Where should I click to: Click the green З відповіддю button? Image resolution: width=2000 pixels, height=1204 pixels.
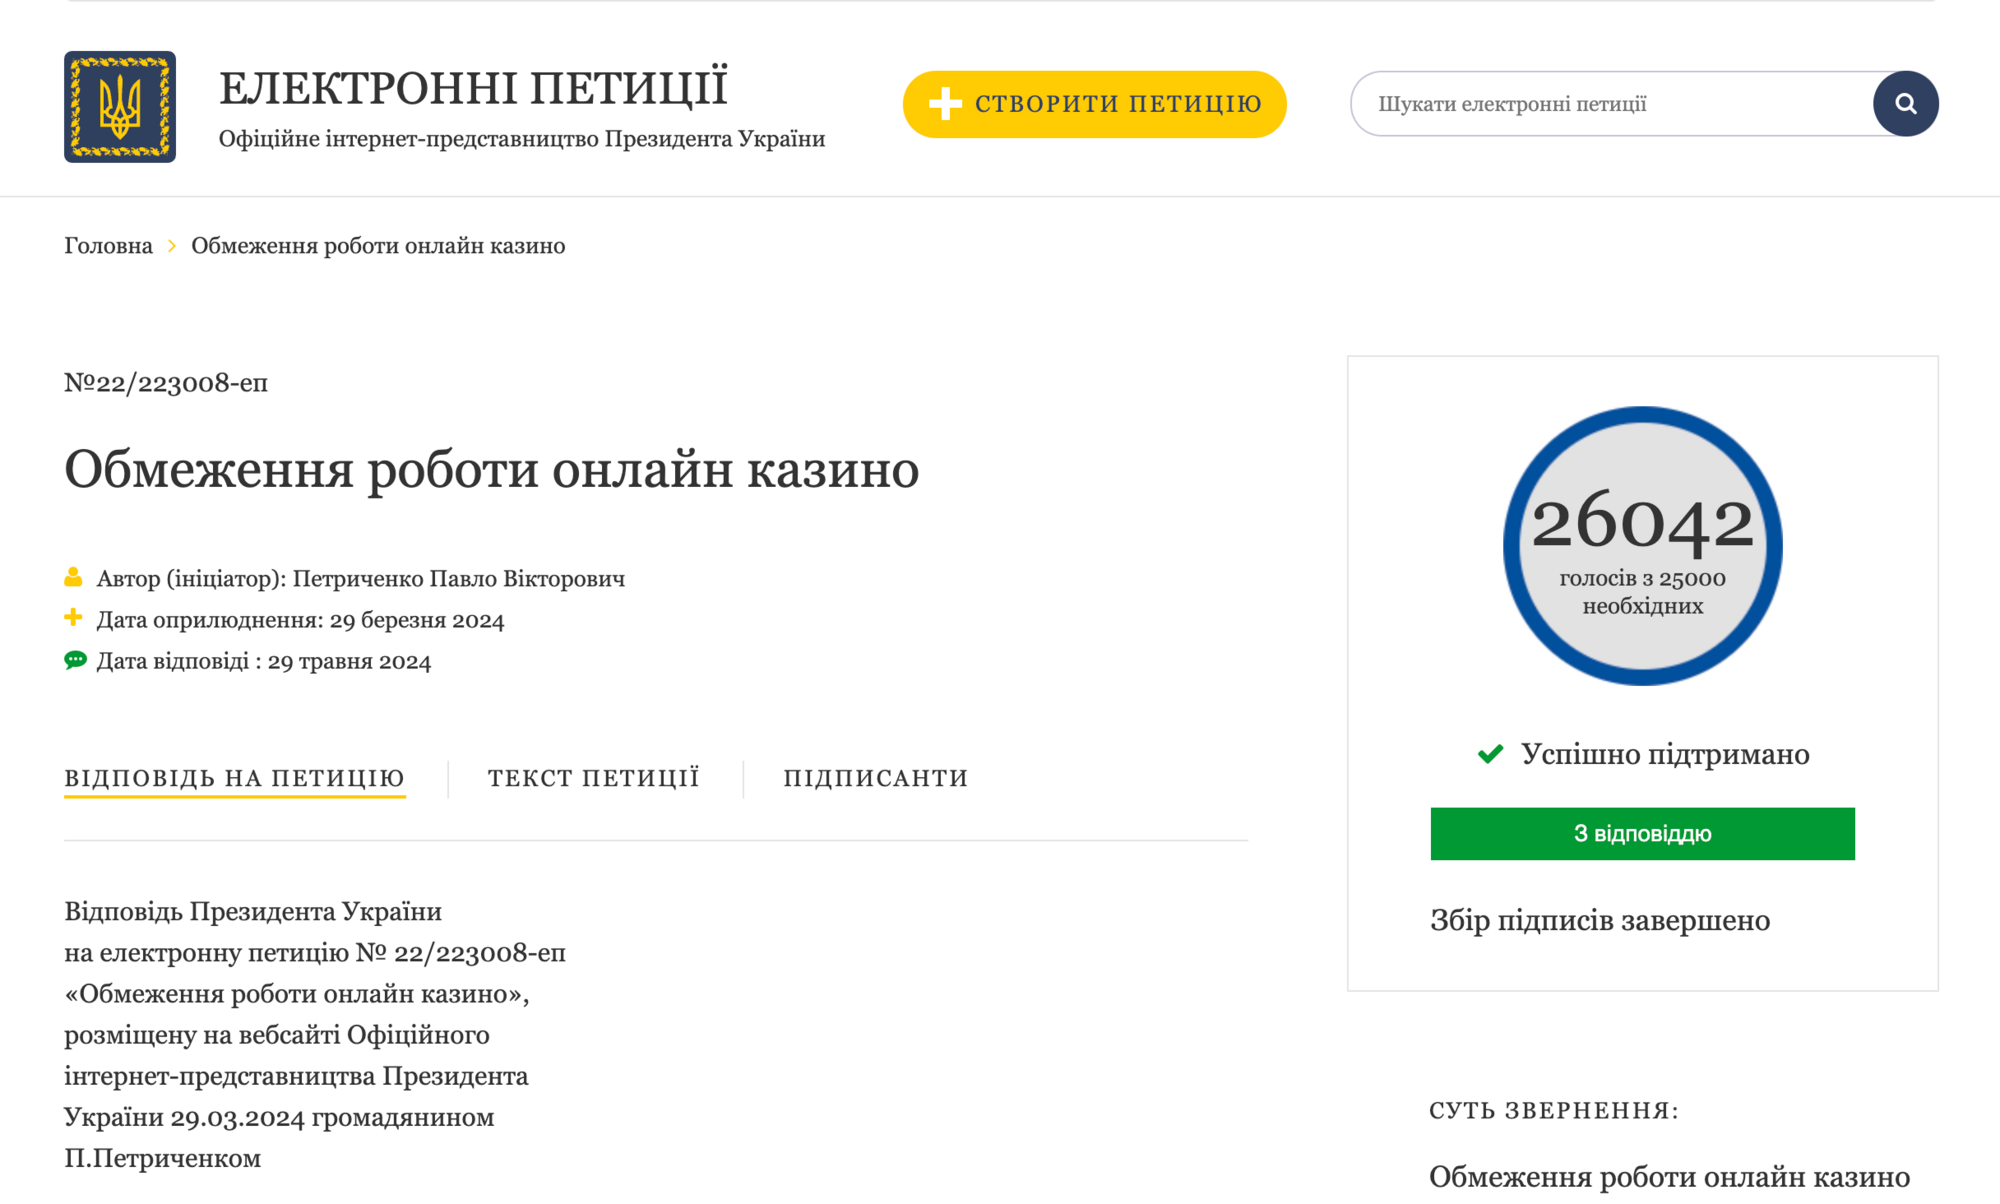[x=1643, y=833]
